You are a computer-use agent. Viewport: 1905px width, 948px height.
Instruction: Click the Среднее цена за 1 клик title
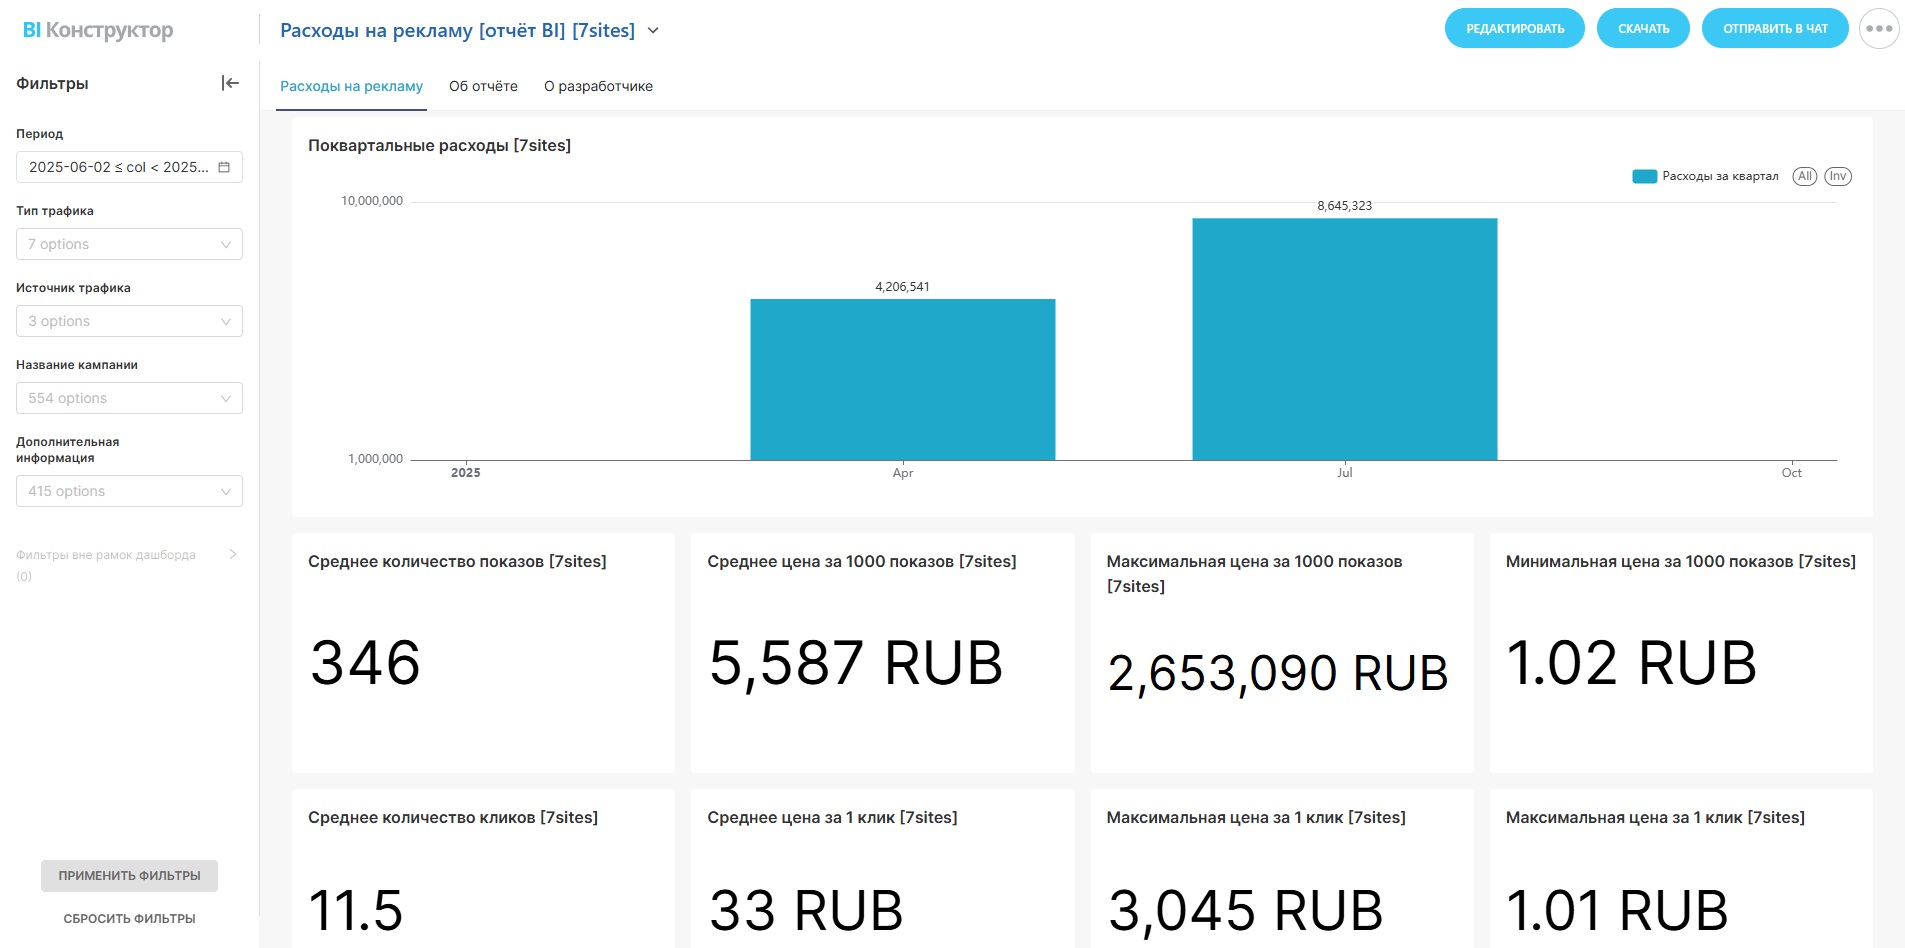pos(832,818)
